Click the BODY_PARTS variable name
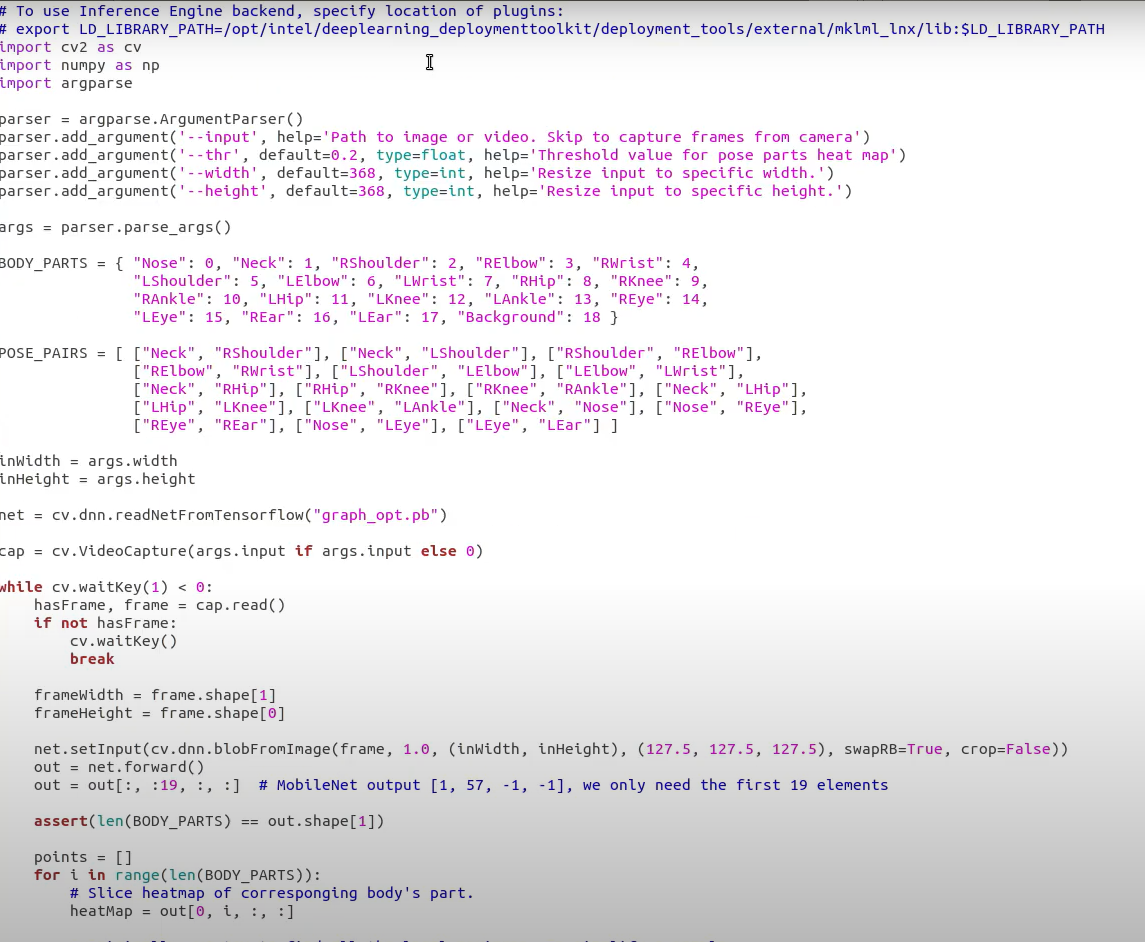1145x942 pixels. coord(44,263)
